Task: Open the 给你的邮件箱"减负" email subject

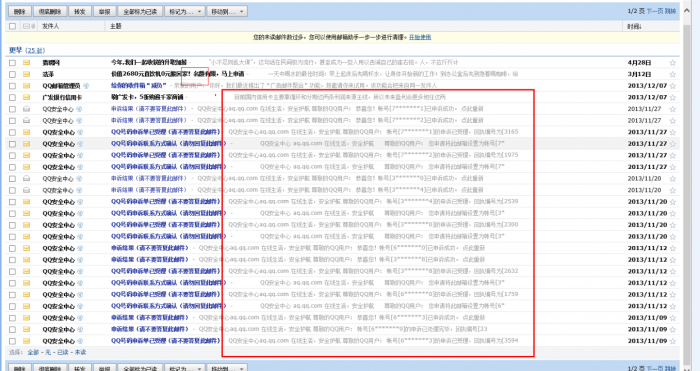Action: [139, 86]
